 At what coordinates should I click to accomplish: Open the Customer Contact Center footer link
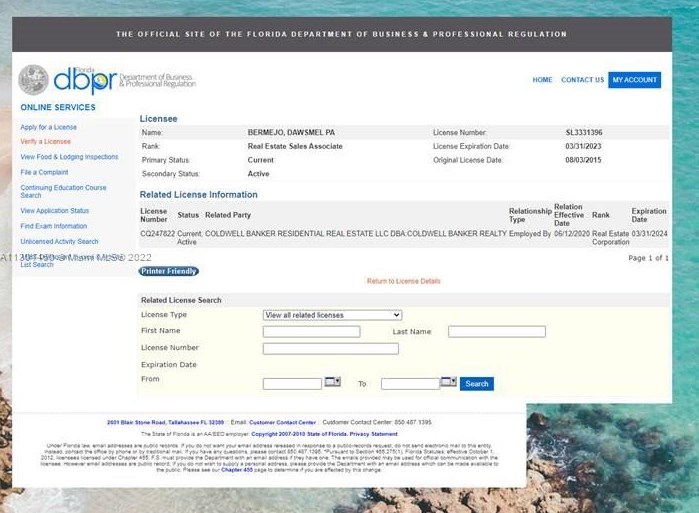click(x=282, y=423)
